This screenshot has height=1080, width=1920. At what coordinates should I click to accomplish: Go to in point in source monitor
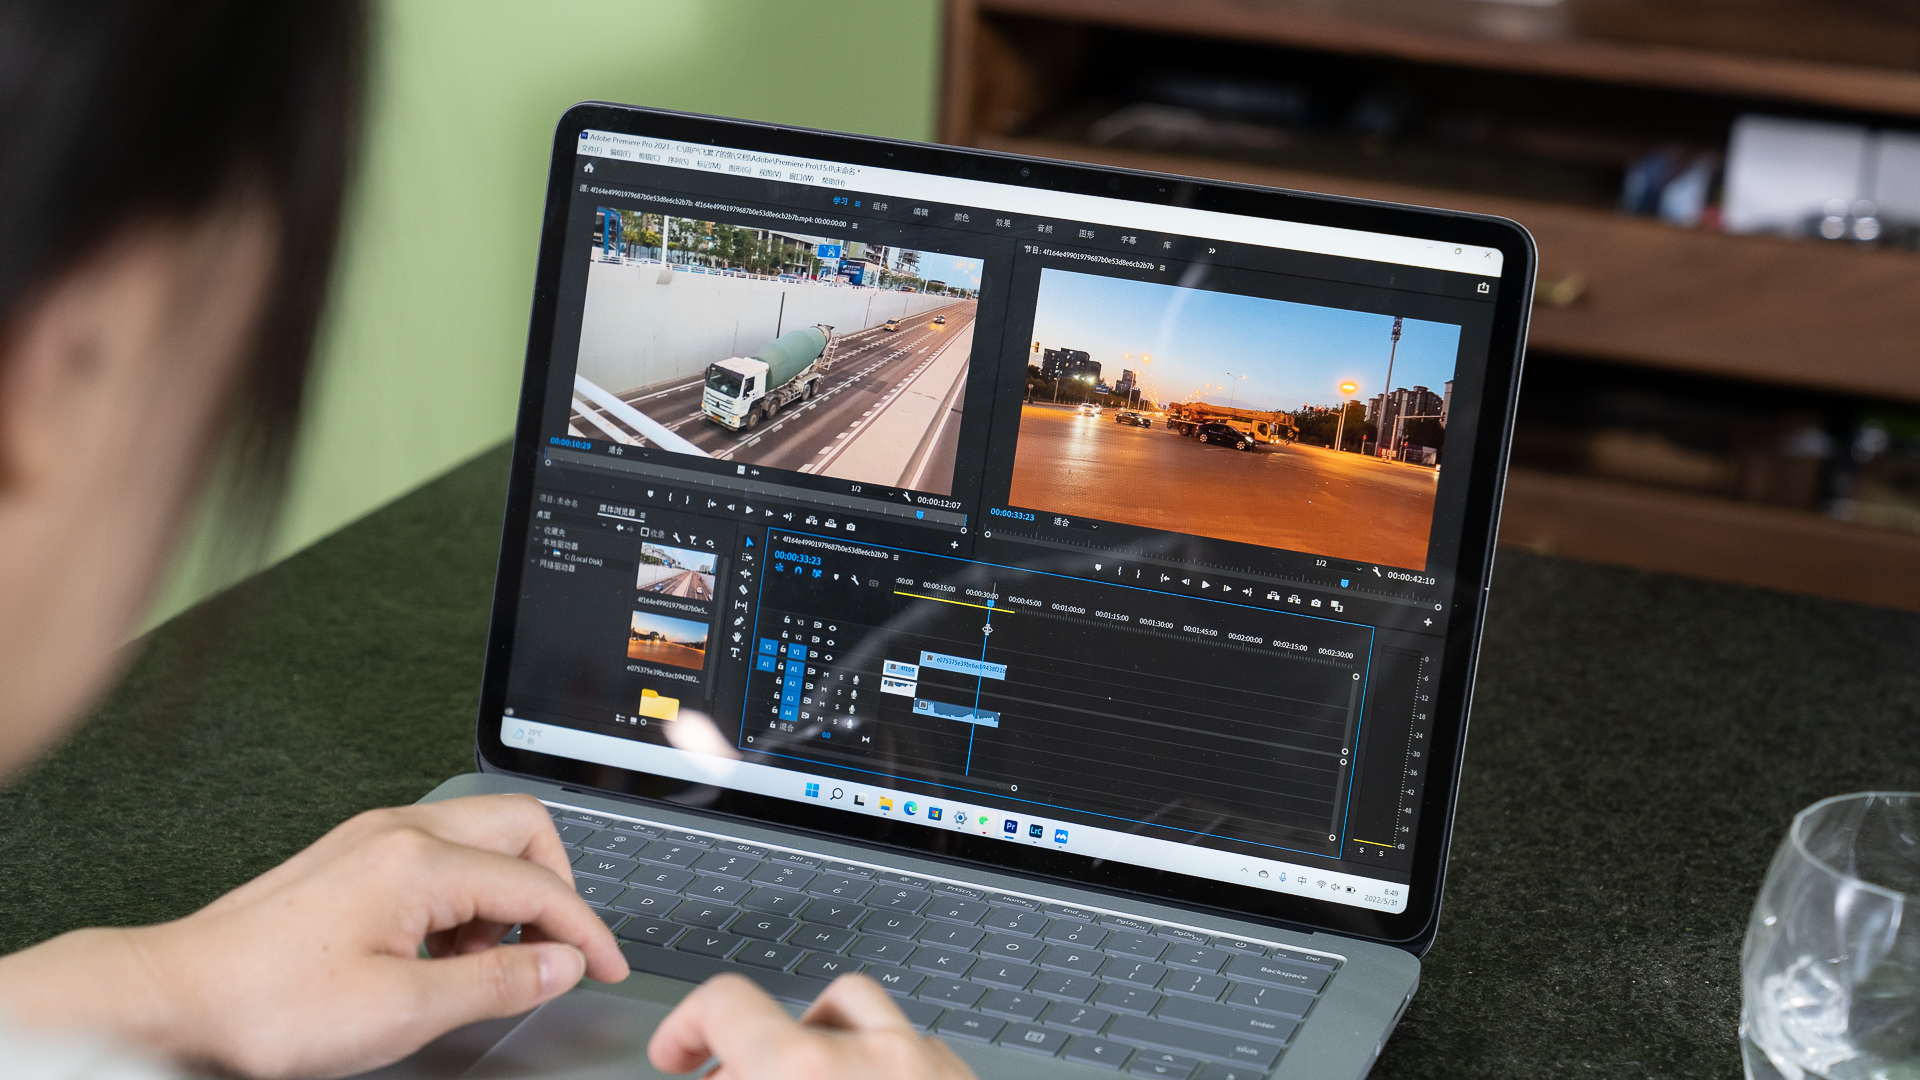pos(712,504)
